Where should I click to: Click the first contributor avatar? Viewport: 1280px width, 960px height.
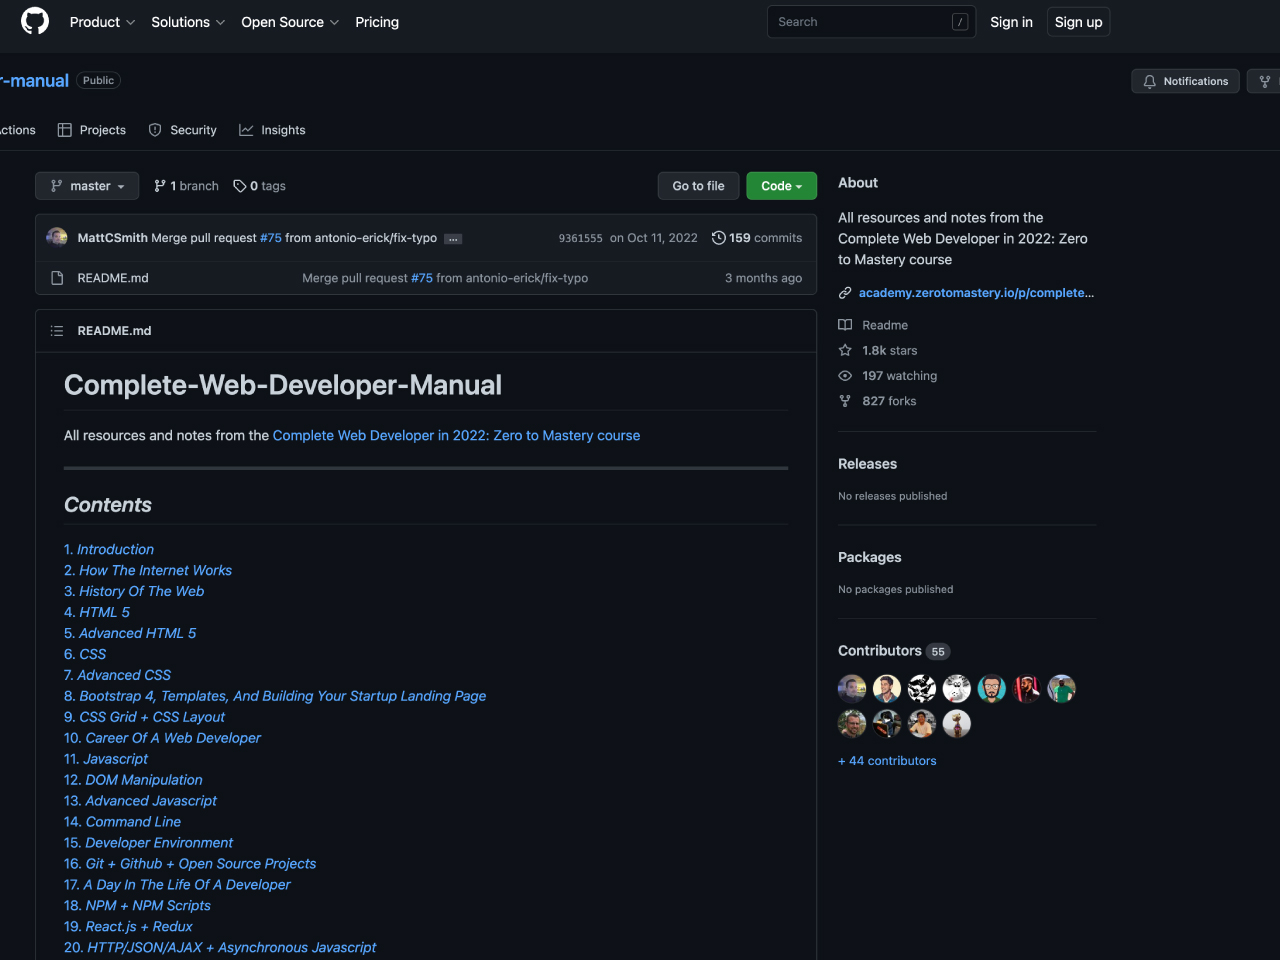(852, 689)
